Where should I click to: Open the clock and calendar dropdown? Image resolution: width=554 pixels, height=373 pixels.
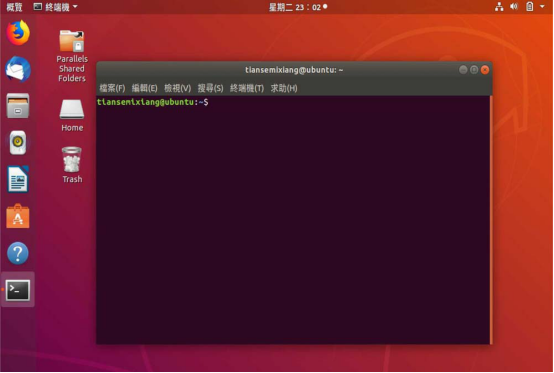[298, 7]
